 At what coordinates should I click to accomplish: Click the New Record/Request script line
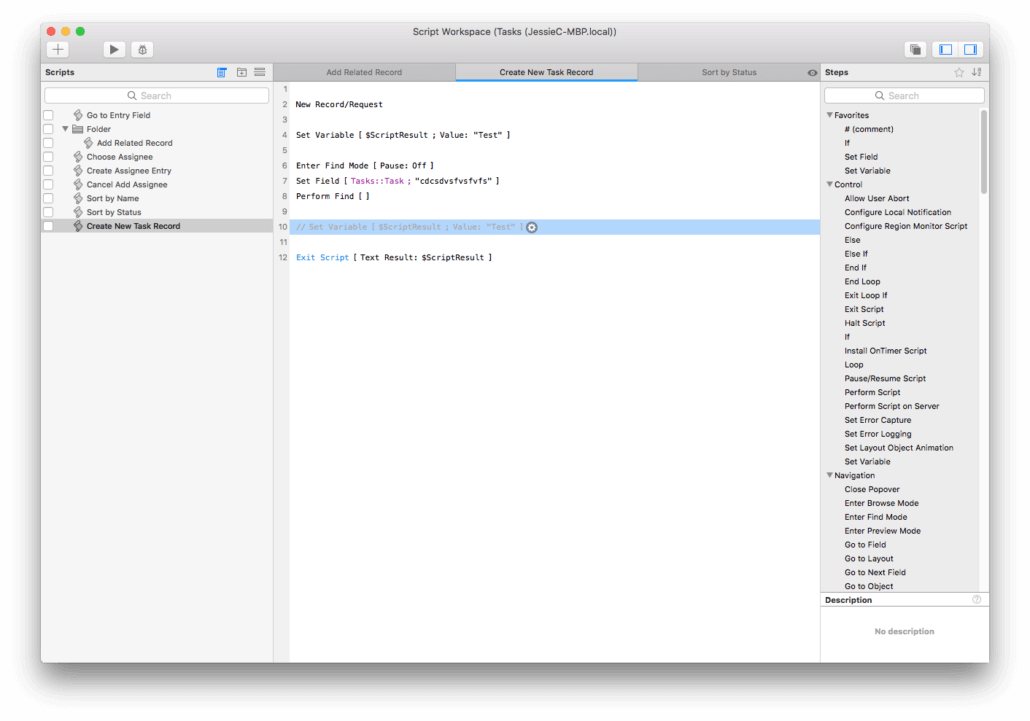(554, 104)
